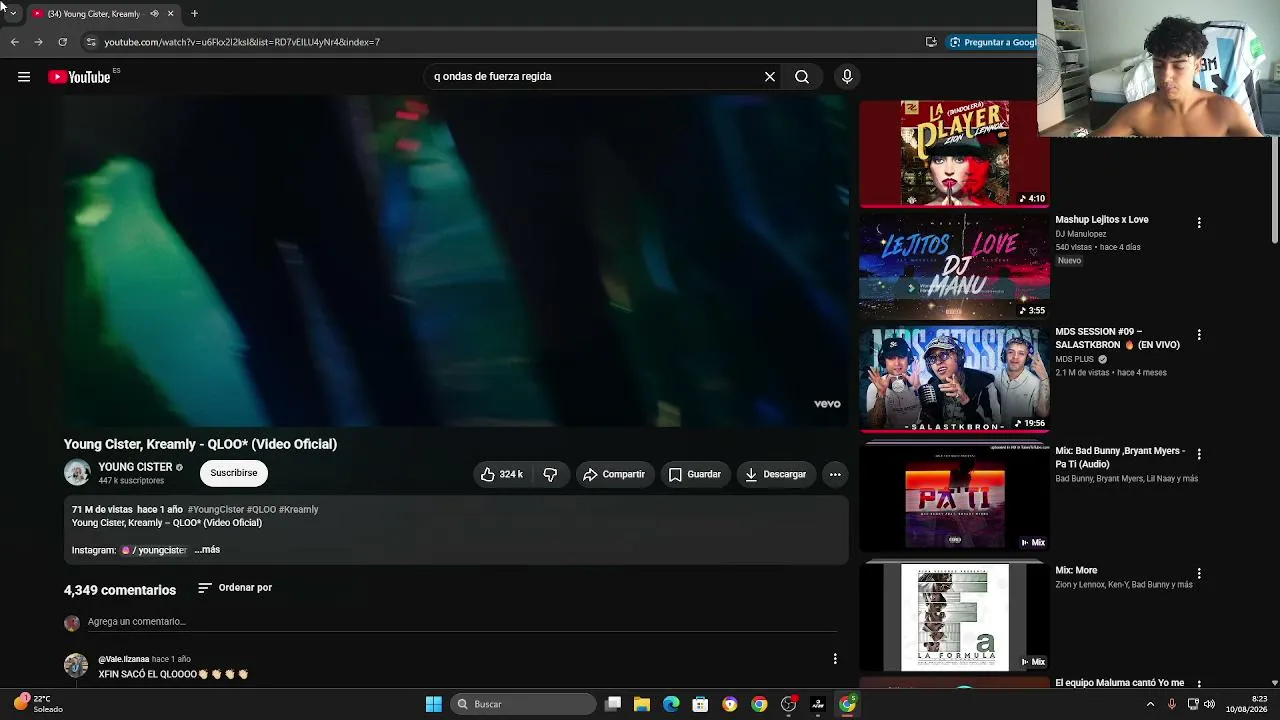Open a new browser tab
The height and width of the screenshot is (720, 1280).
point(194,14)
